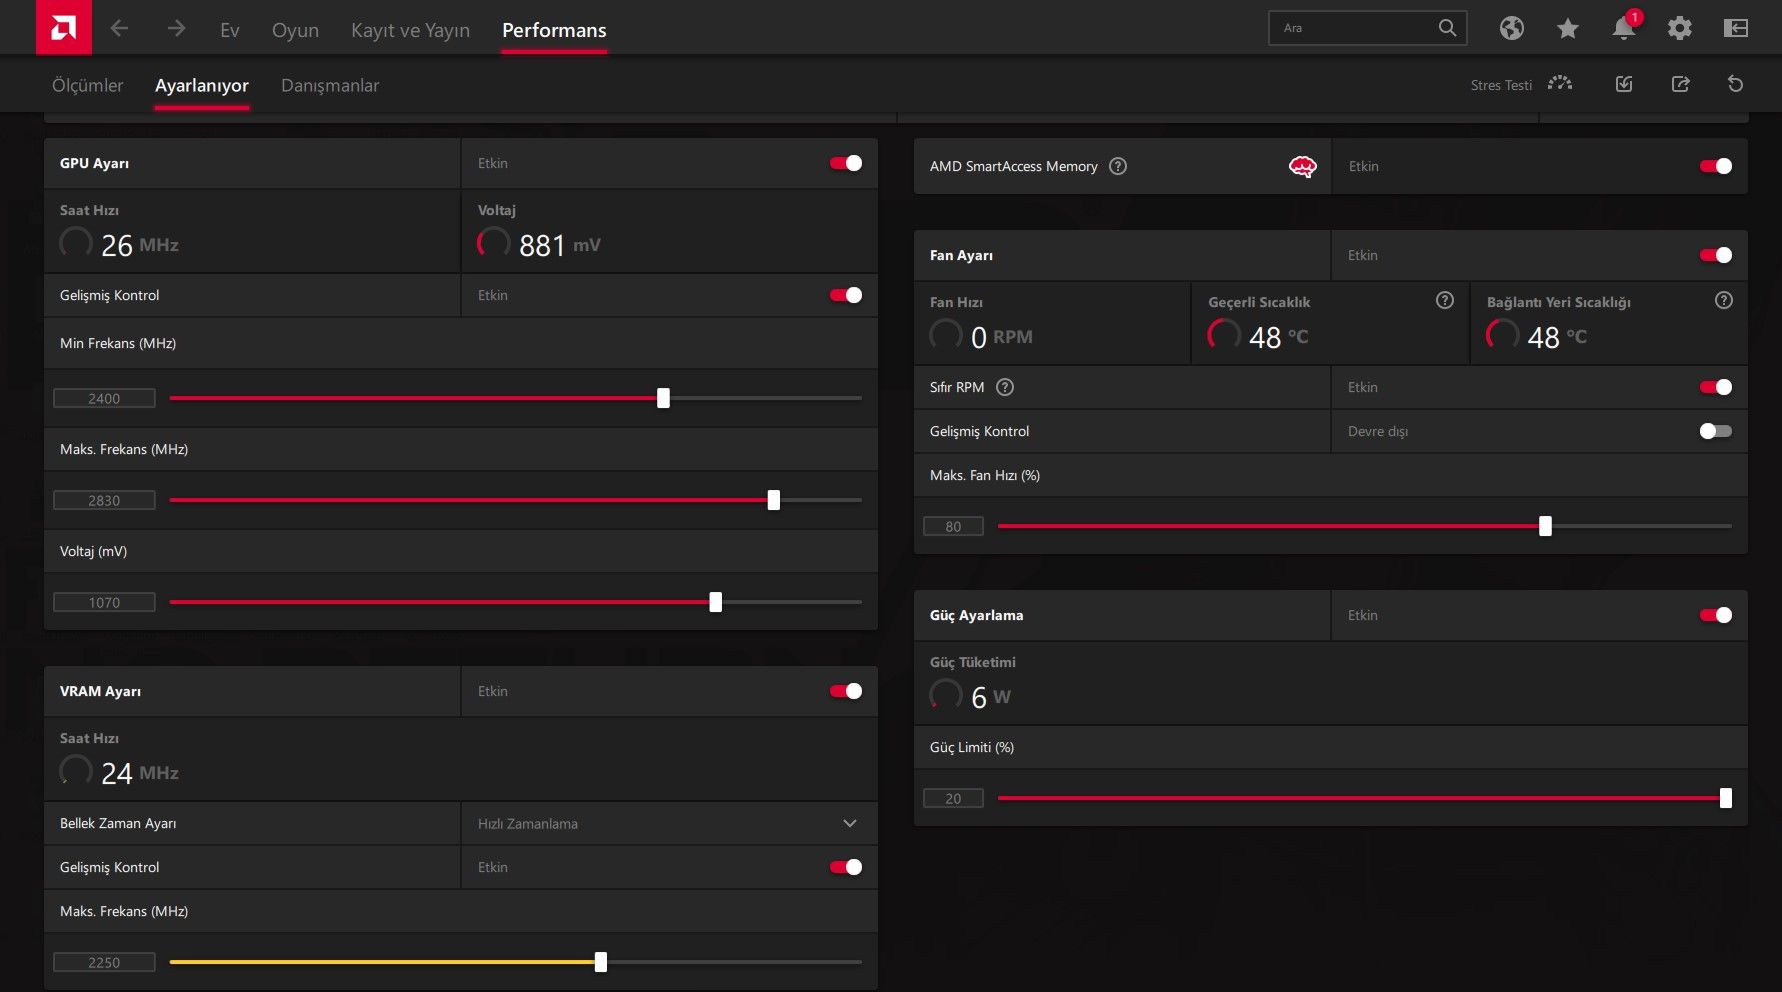Screen dimensions: 1782x992
Task: Switch to the Ölçümler tab
Action: coord(88,85)
